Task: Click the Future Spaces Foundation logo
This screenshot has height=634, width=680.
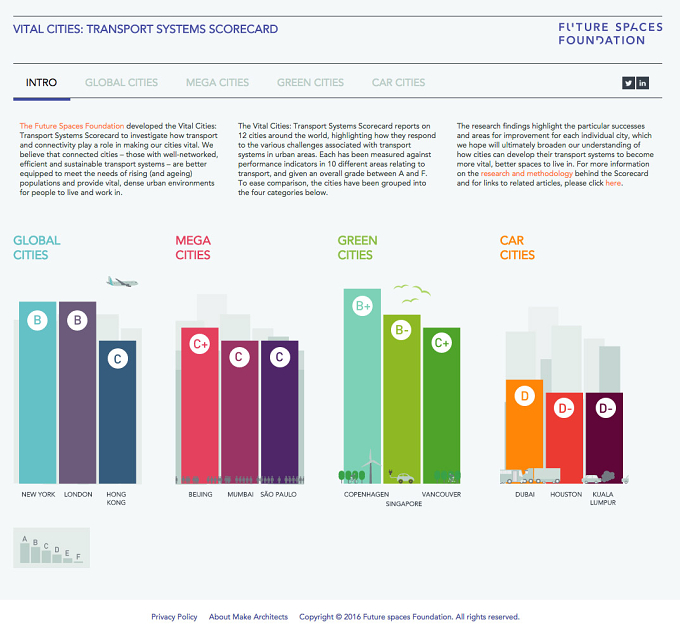Action: pyautogui.click(x=610, y=33)
